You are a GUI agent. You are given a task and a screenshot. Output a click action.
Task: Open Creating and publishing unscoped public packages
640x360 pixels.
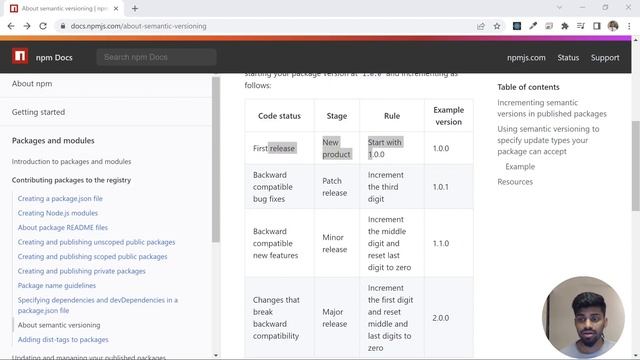96,242
